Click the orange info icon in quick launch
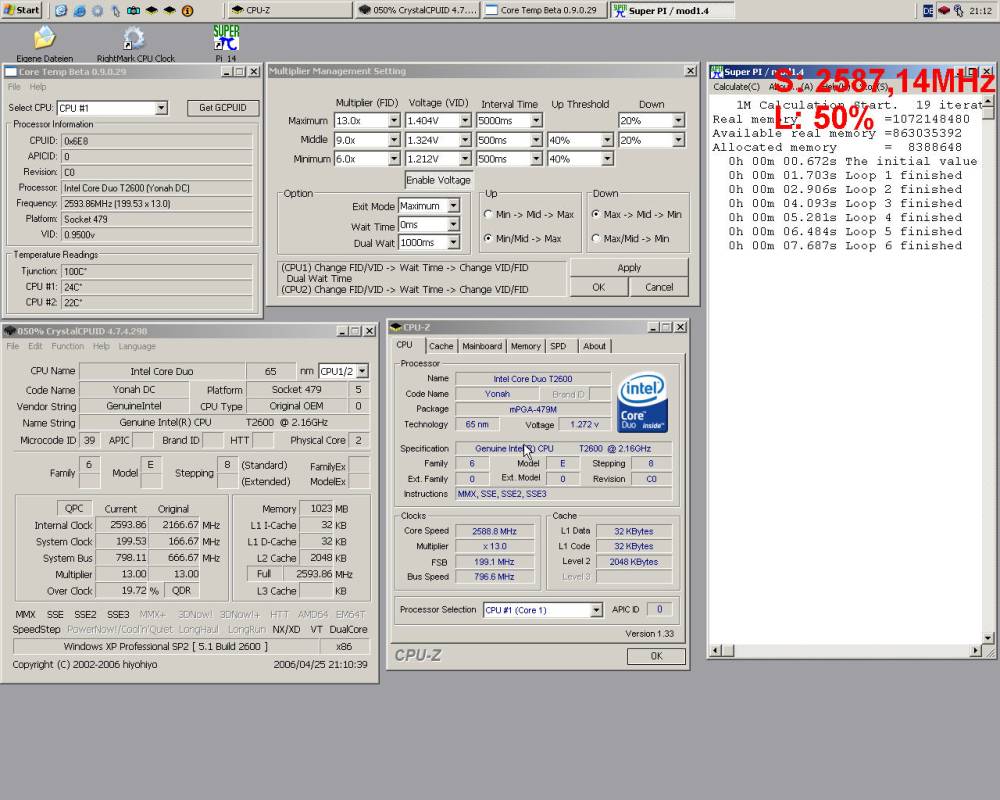 click(188, 10)
